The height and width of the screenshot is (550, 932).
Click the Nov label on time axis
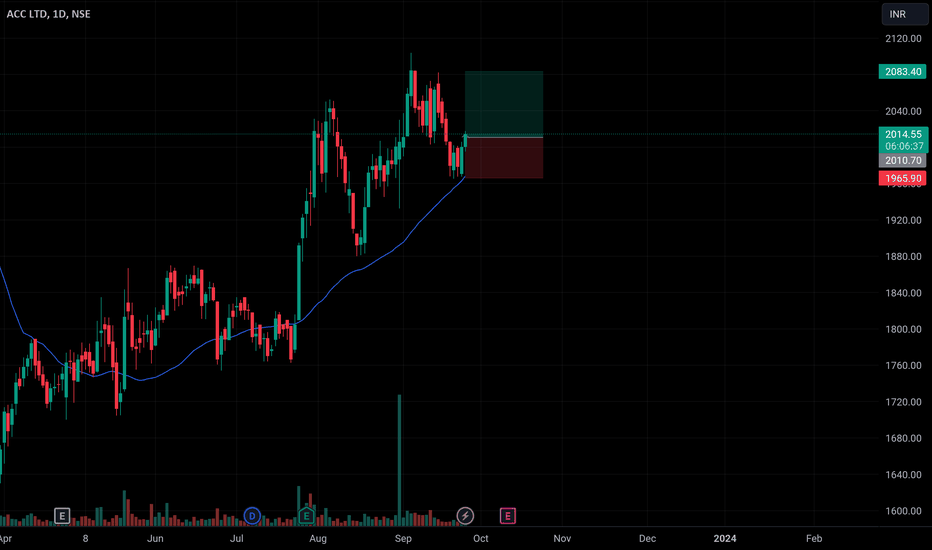pos(562,538)
